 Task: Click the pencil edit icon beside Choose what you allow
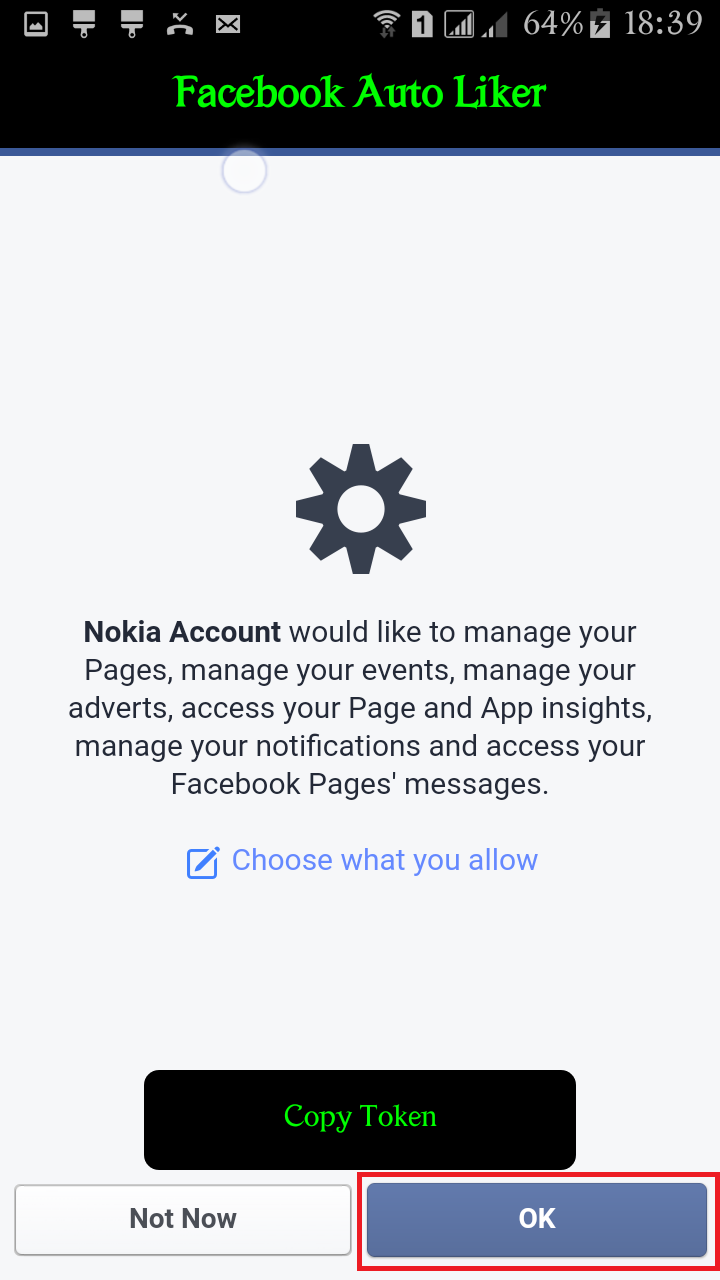click(x=203, y=861)
